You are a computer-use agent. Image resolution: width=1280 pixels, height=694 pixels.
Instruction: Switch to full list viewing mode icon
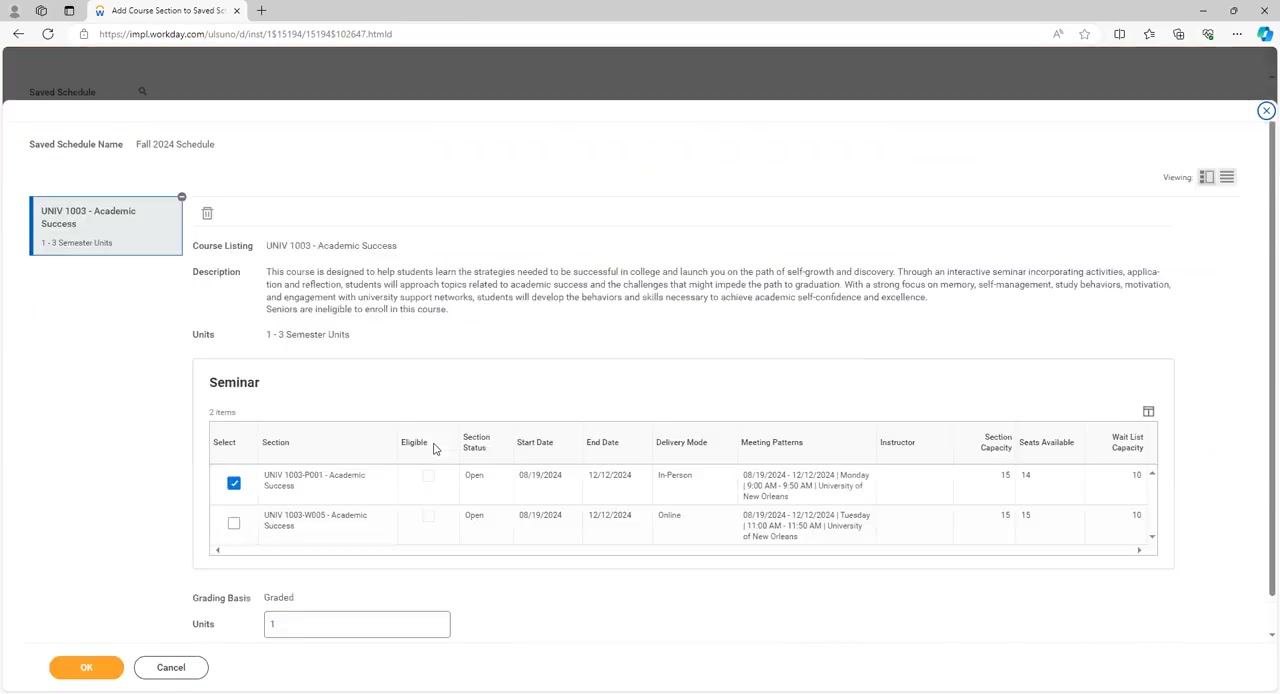tap(1227, 177)
